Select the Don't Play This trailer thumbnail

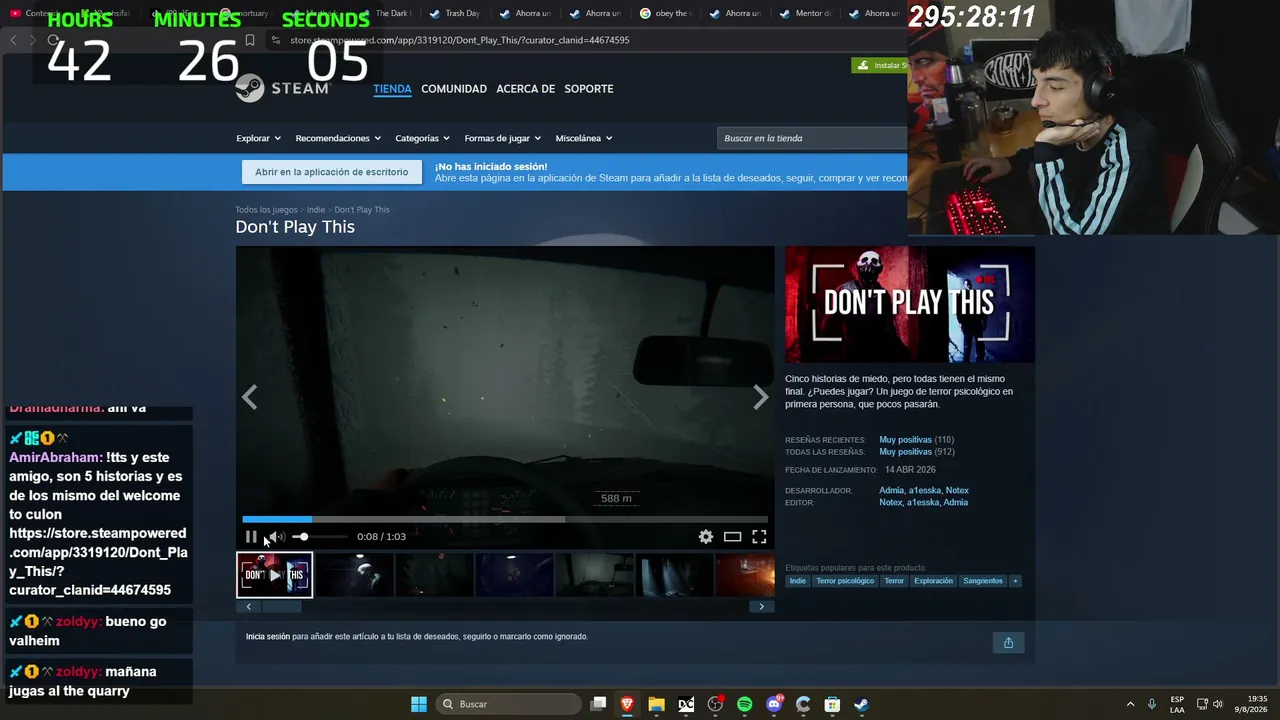tap(274, 575)
